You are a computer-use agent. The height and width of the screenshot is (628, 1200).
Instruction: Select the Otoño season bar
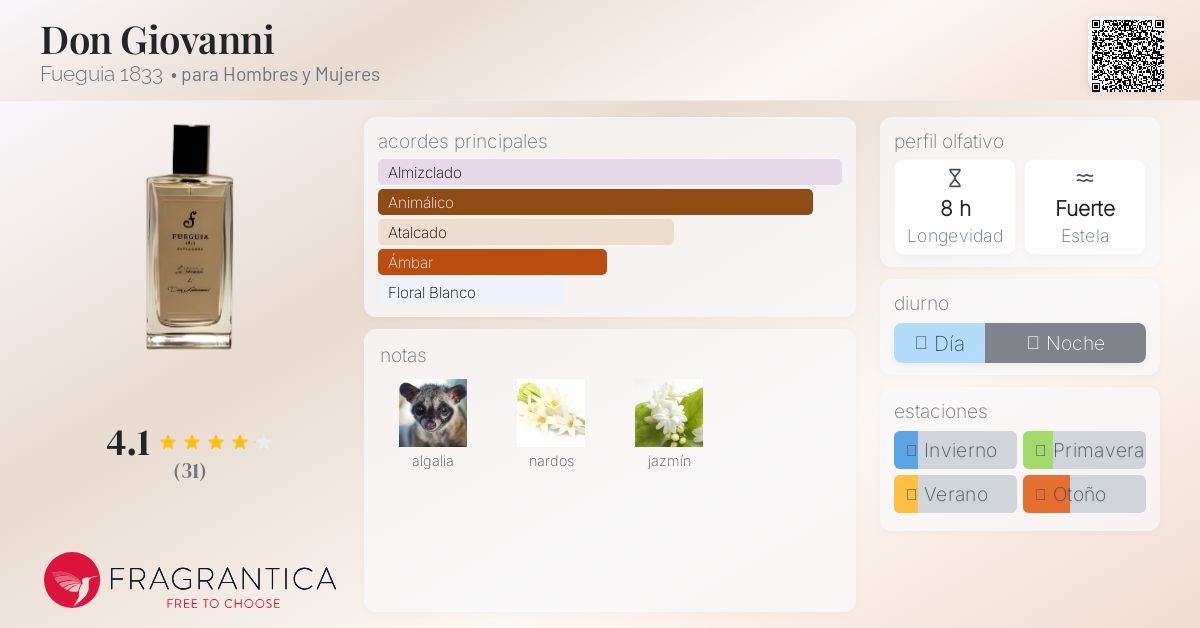click(1084, 494)
